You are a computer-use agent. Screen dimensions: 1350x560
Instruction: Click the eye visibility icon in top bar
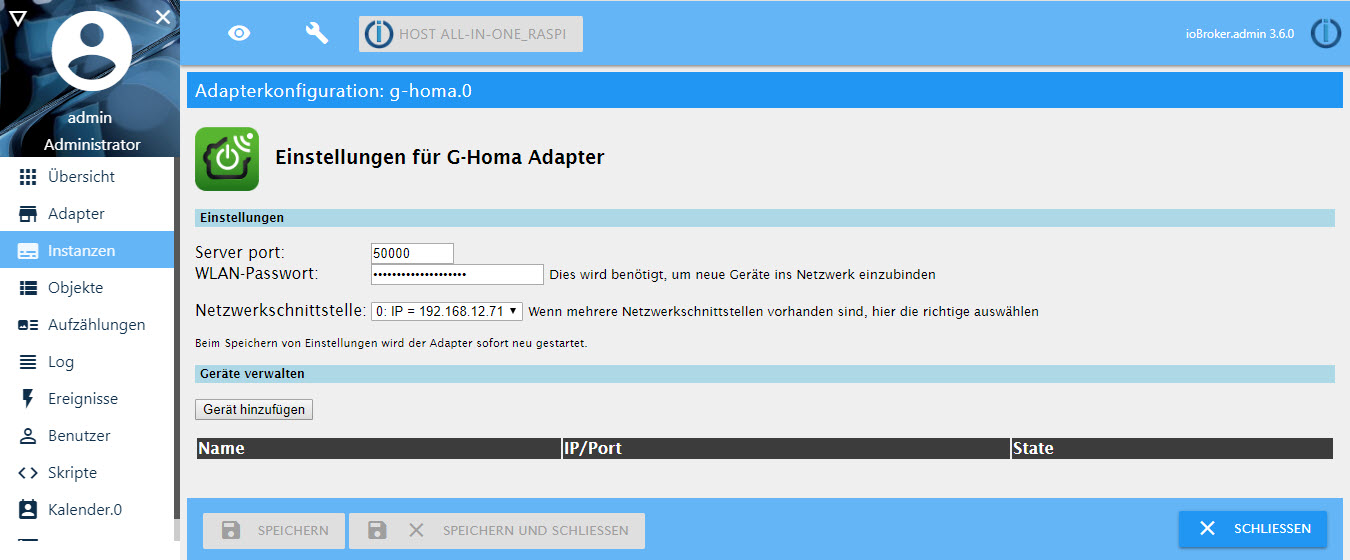pos(239,33)
